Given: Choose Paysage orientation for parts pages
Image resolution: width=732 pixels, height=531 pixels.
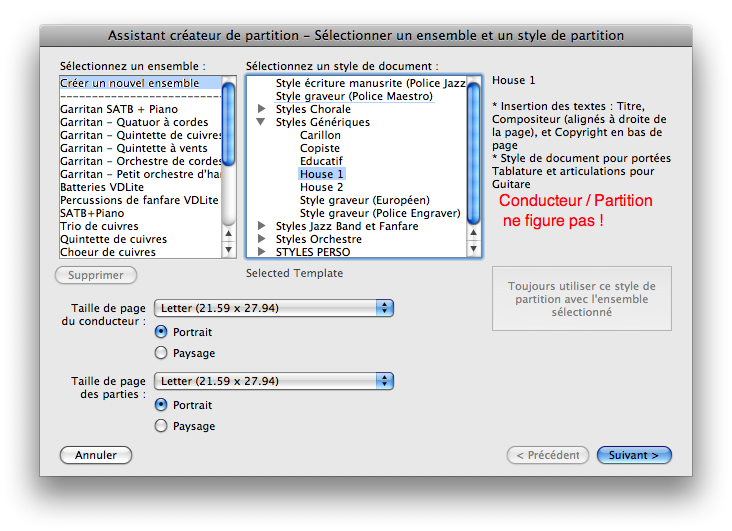Looking at the screenshot, I should coord(161,426).
